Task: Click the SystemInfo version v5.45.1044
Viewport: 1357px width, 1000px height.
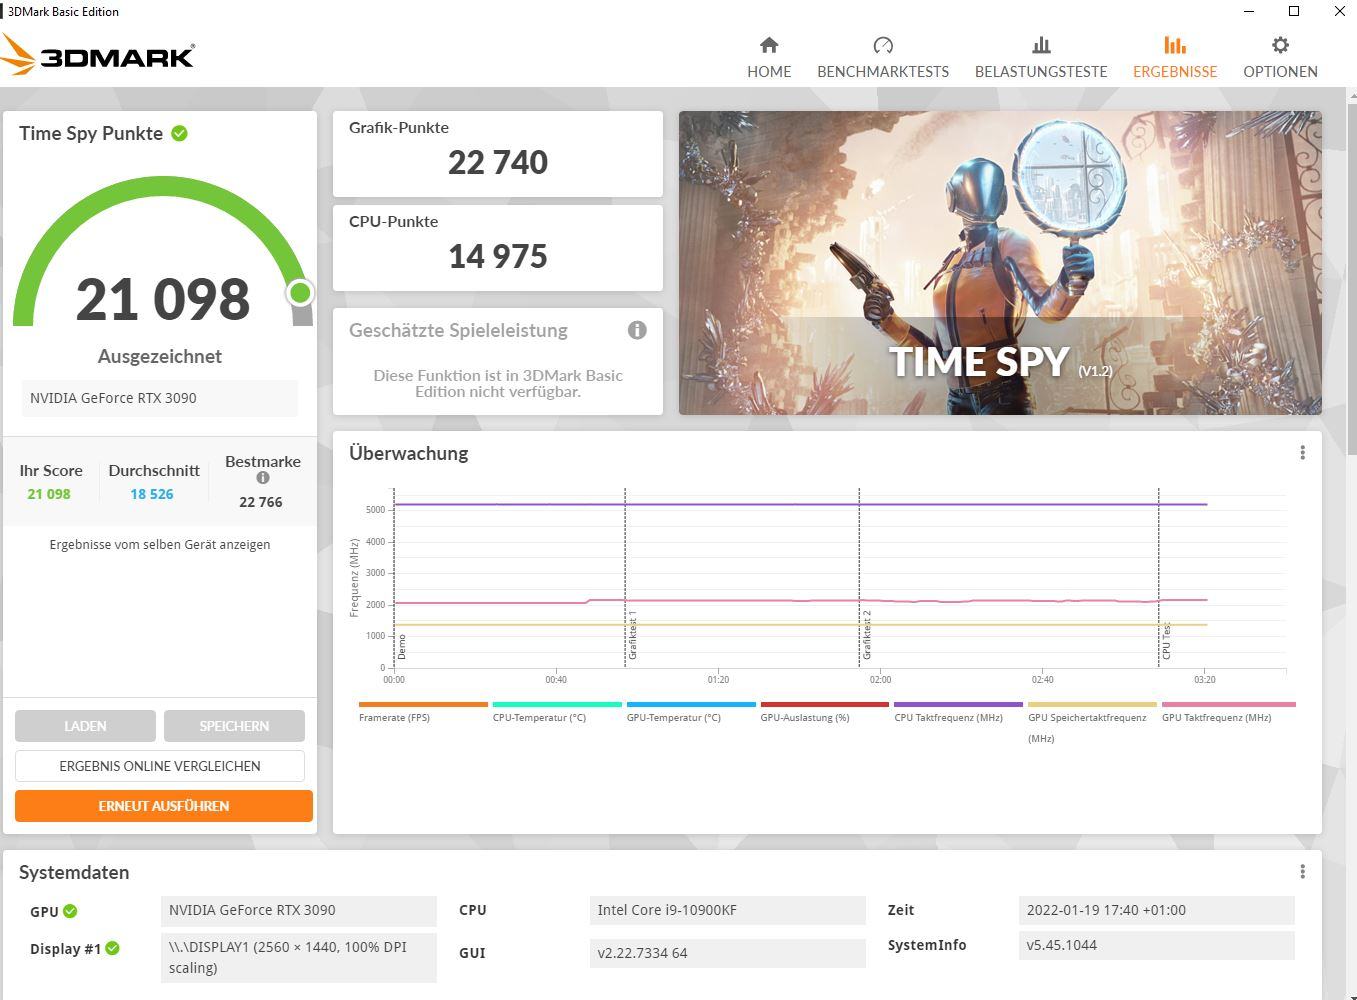Action: pyautogui.click(x=1156, y=945)
